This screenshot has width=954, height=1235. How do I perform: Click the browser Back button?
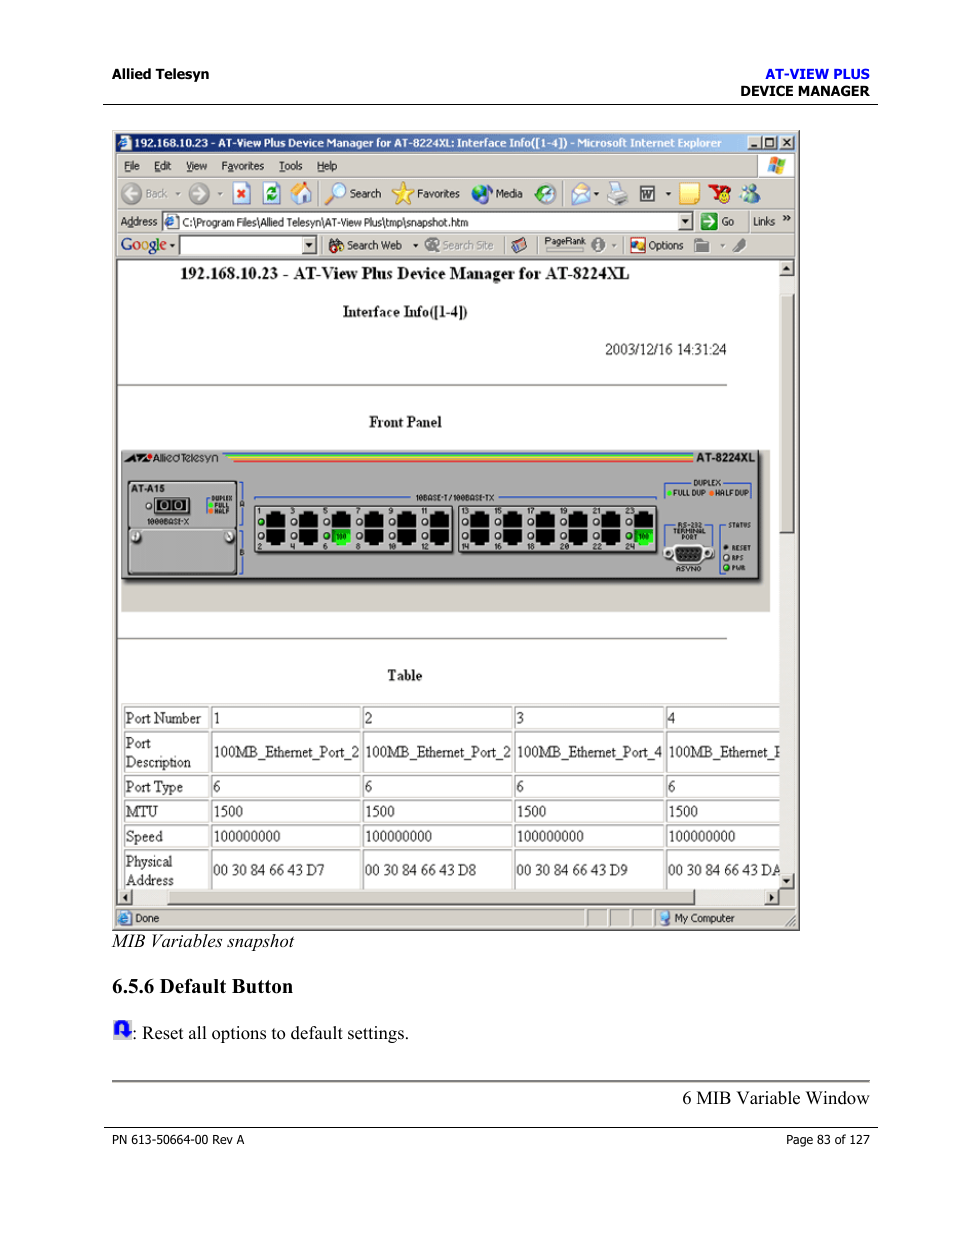tap(145, 194)
